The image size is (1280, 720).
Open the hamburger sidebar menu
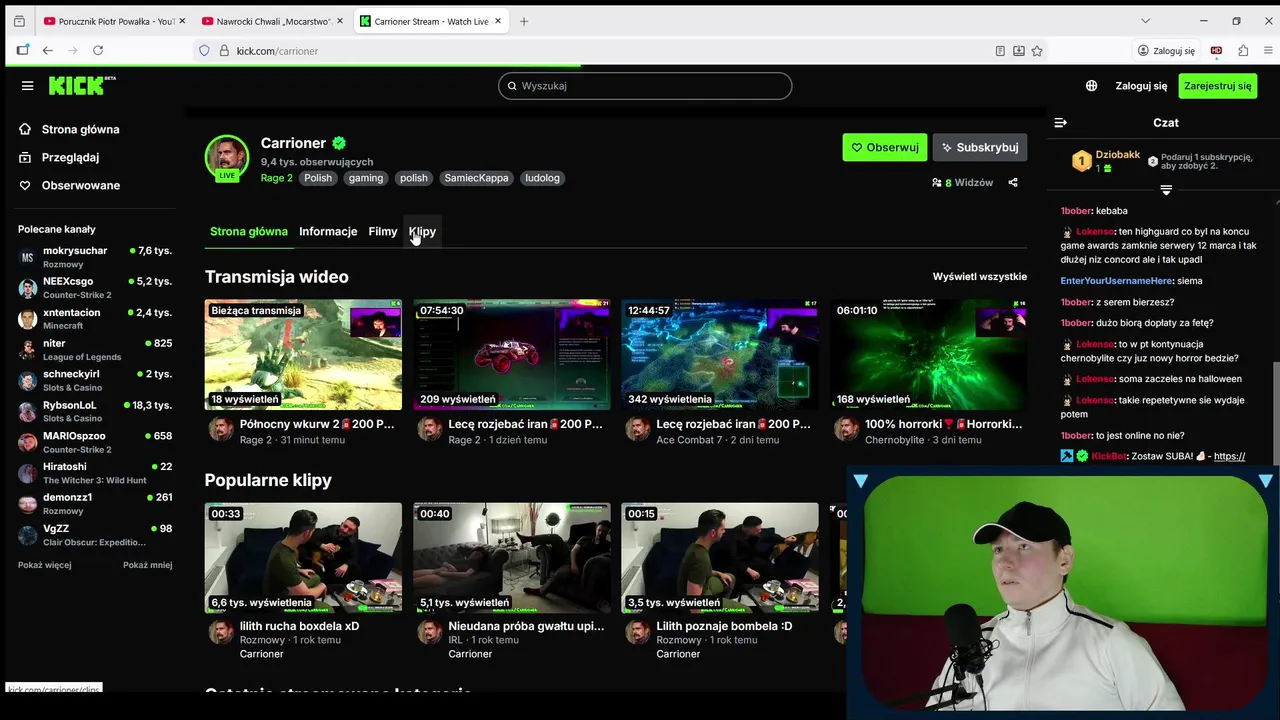point(27,86)
